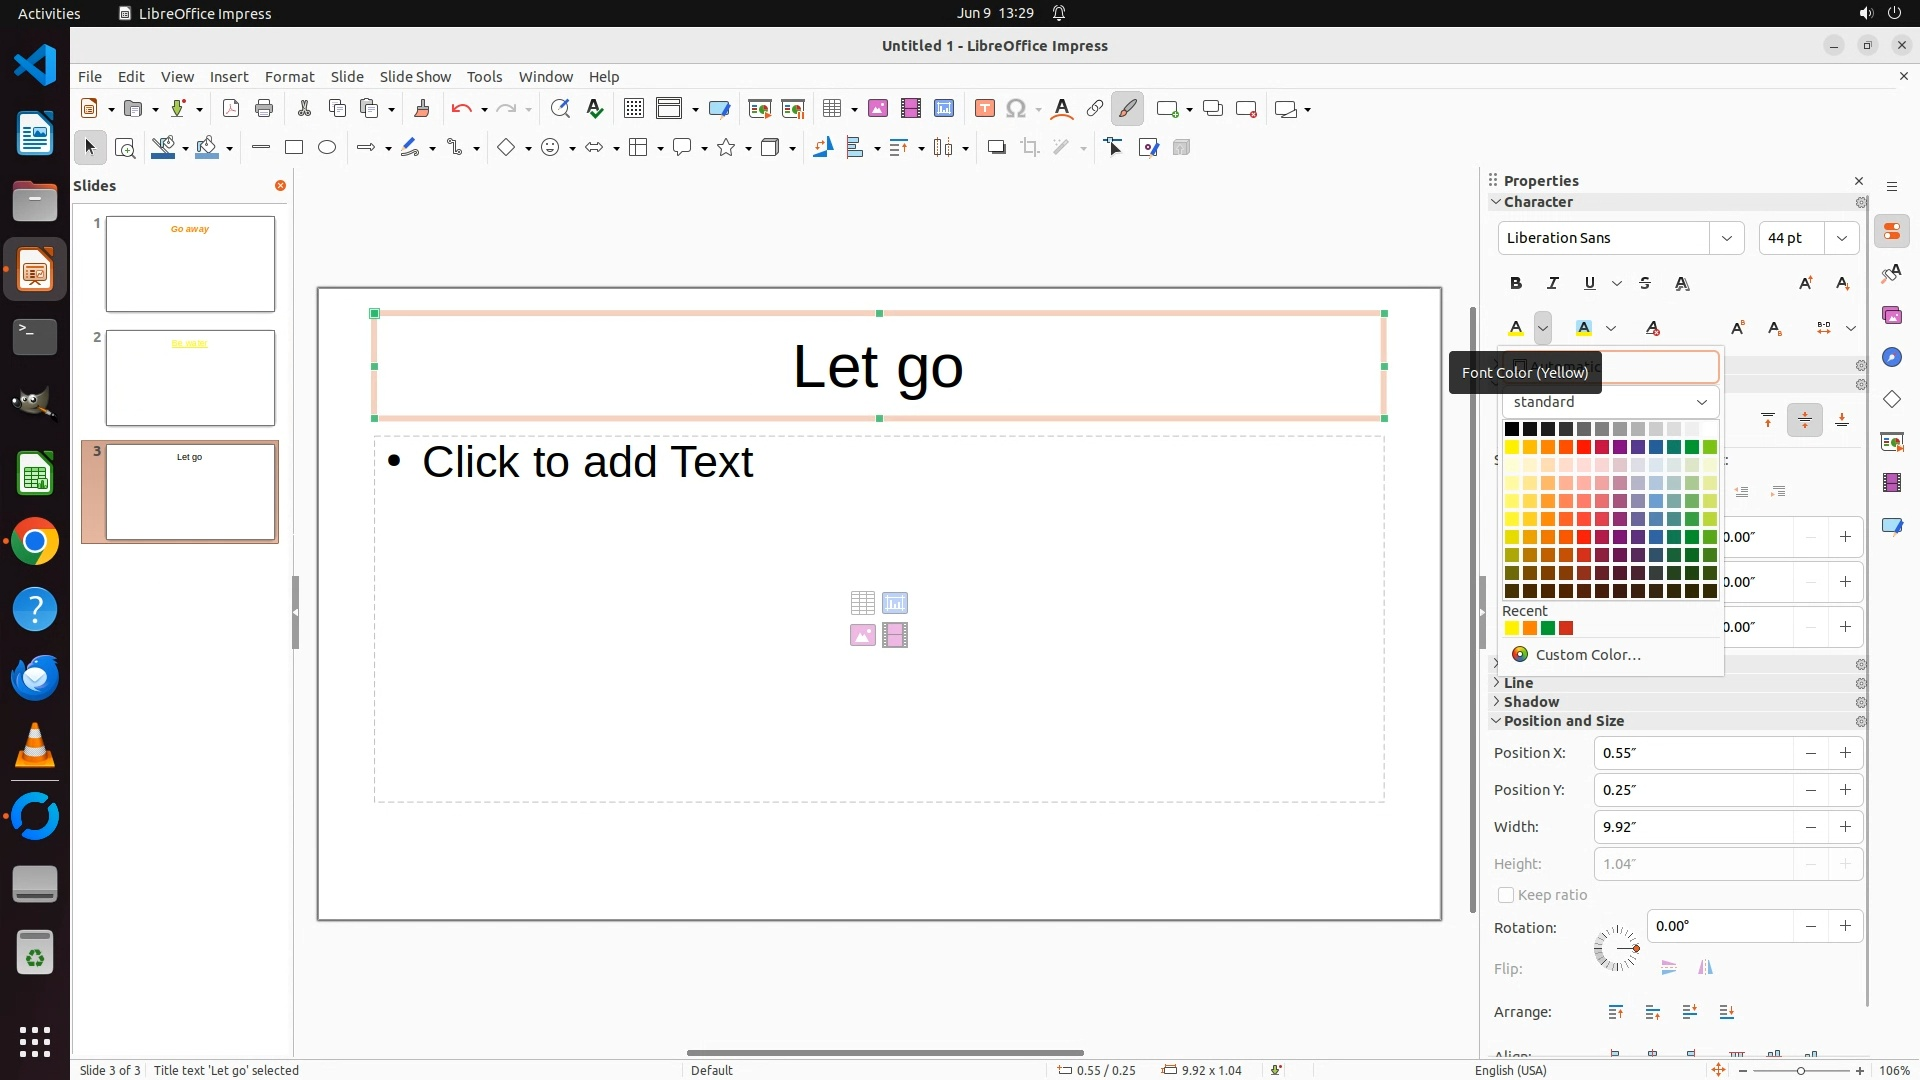Select the slide 1 thumbnail
This screenshot has height=1080, width=1920.
tap(190, 264)
